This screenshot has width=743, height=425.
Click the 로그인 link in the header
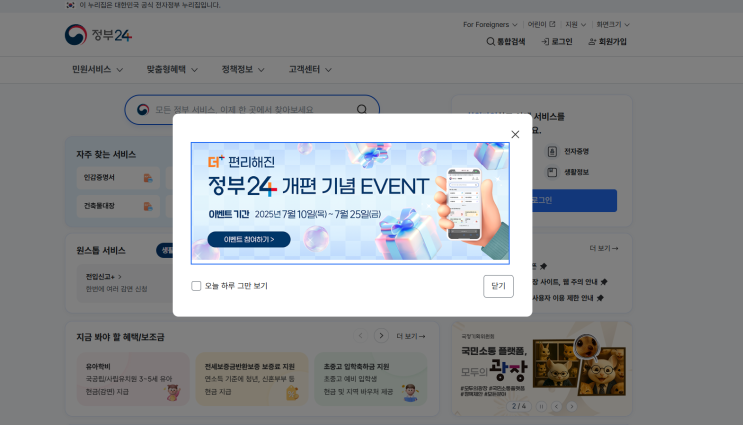(557, 42)
